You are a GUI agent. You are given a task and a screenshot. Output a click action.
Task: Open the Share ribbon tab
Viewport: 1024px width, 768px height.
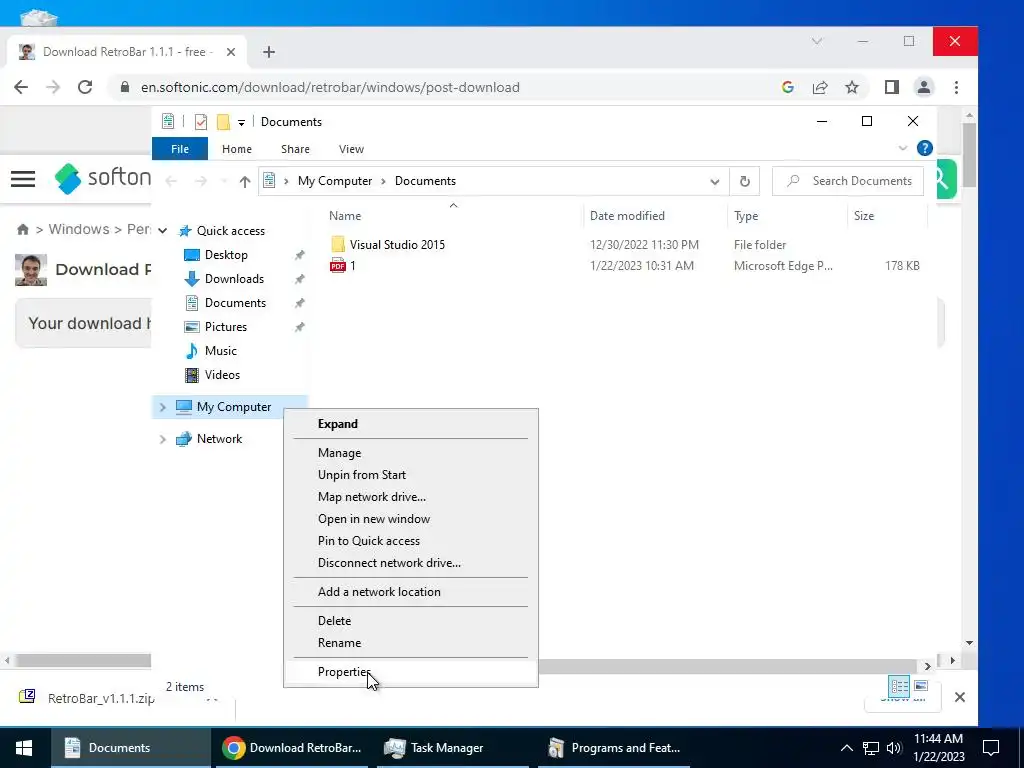pyautogui.click(x=295, y=149)
